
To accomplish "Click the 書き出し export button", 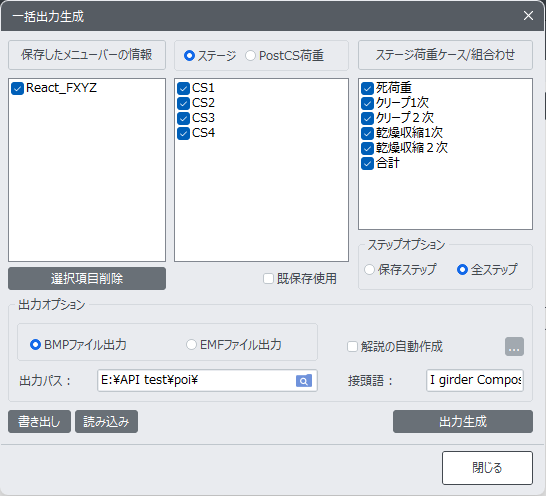I will pyautogui.click(x=39, y=421).
